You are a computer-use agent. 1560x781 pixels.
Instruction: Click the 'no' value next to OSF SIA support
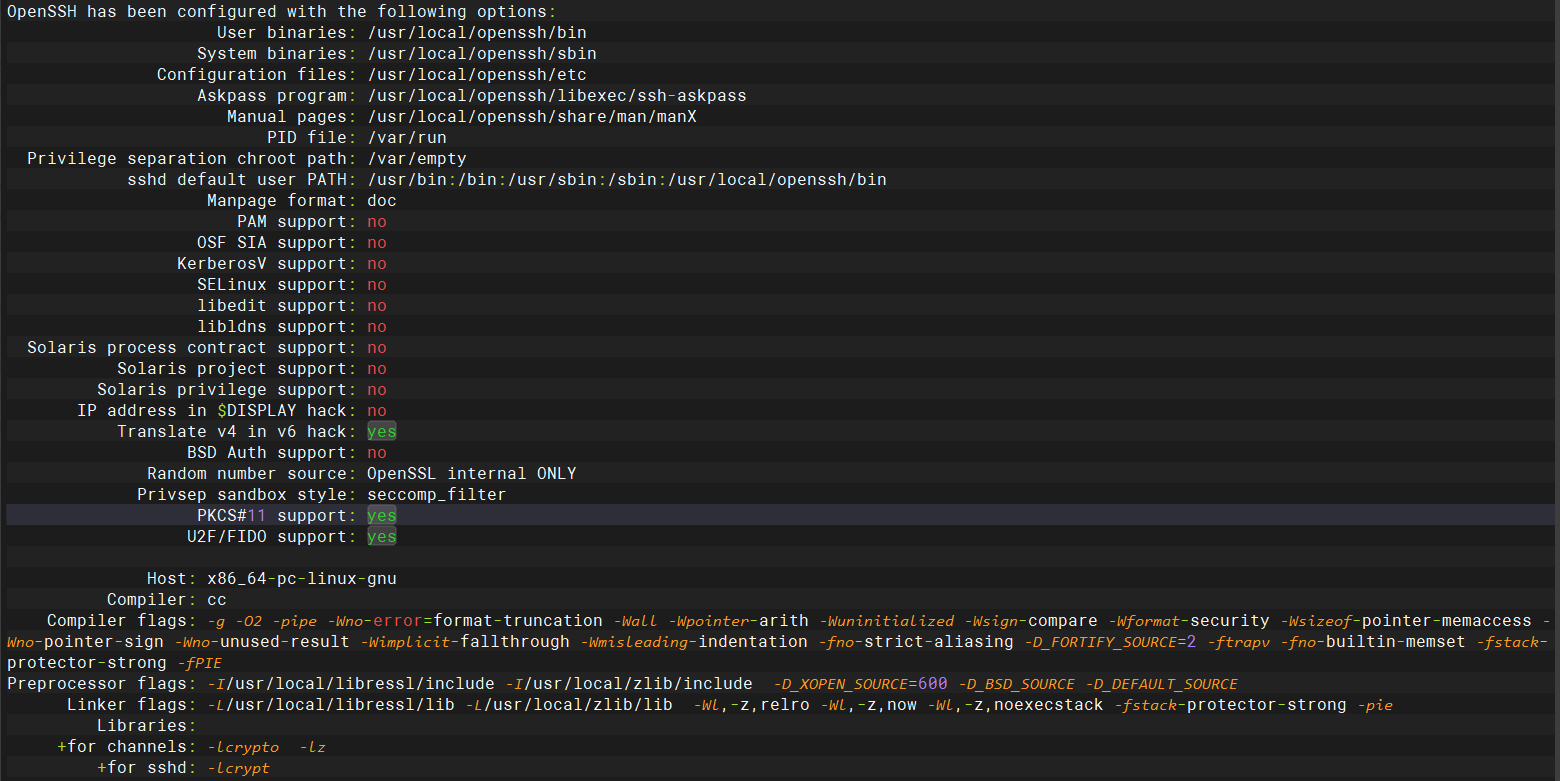click(377, 243)
